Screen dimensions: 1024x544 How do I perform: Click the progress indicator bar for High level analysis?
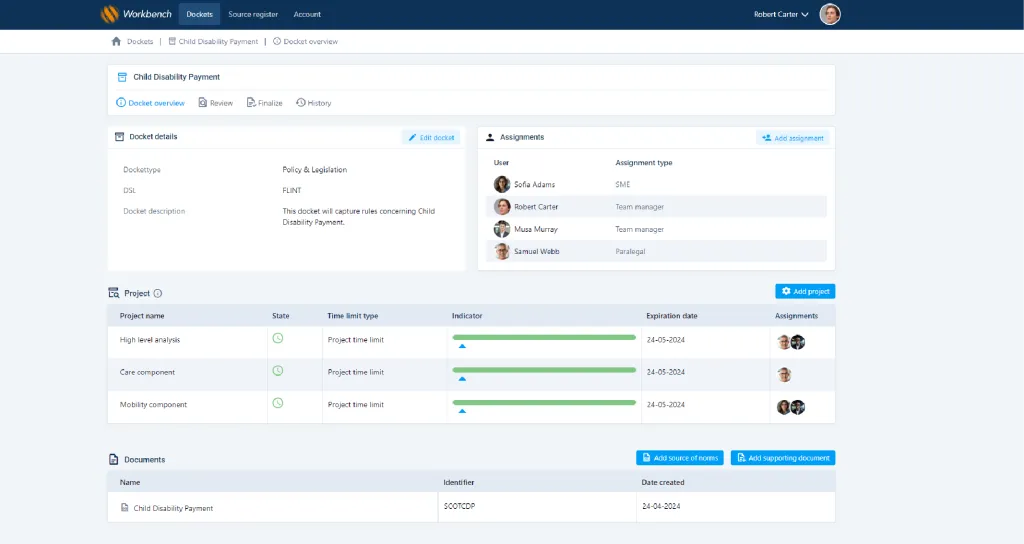(544, 338)
